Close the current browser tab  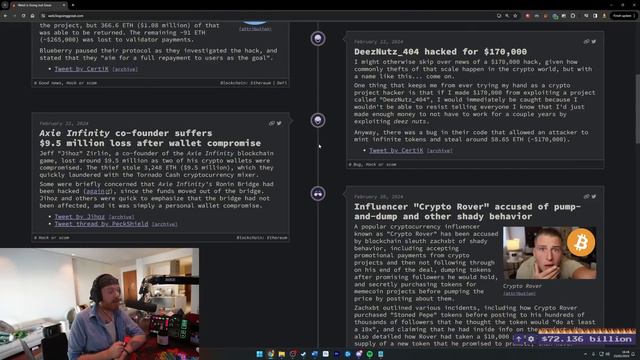(x=64, y=5)
